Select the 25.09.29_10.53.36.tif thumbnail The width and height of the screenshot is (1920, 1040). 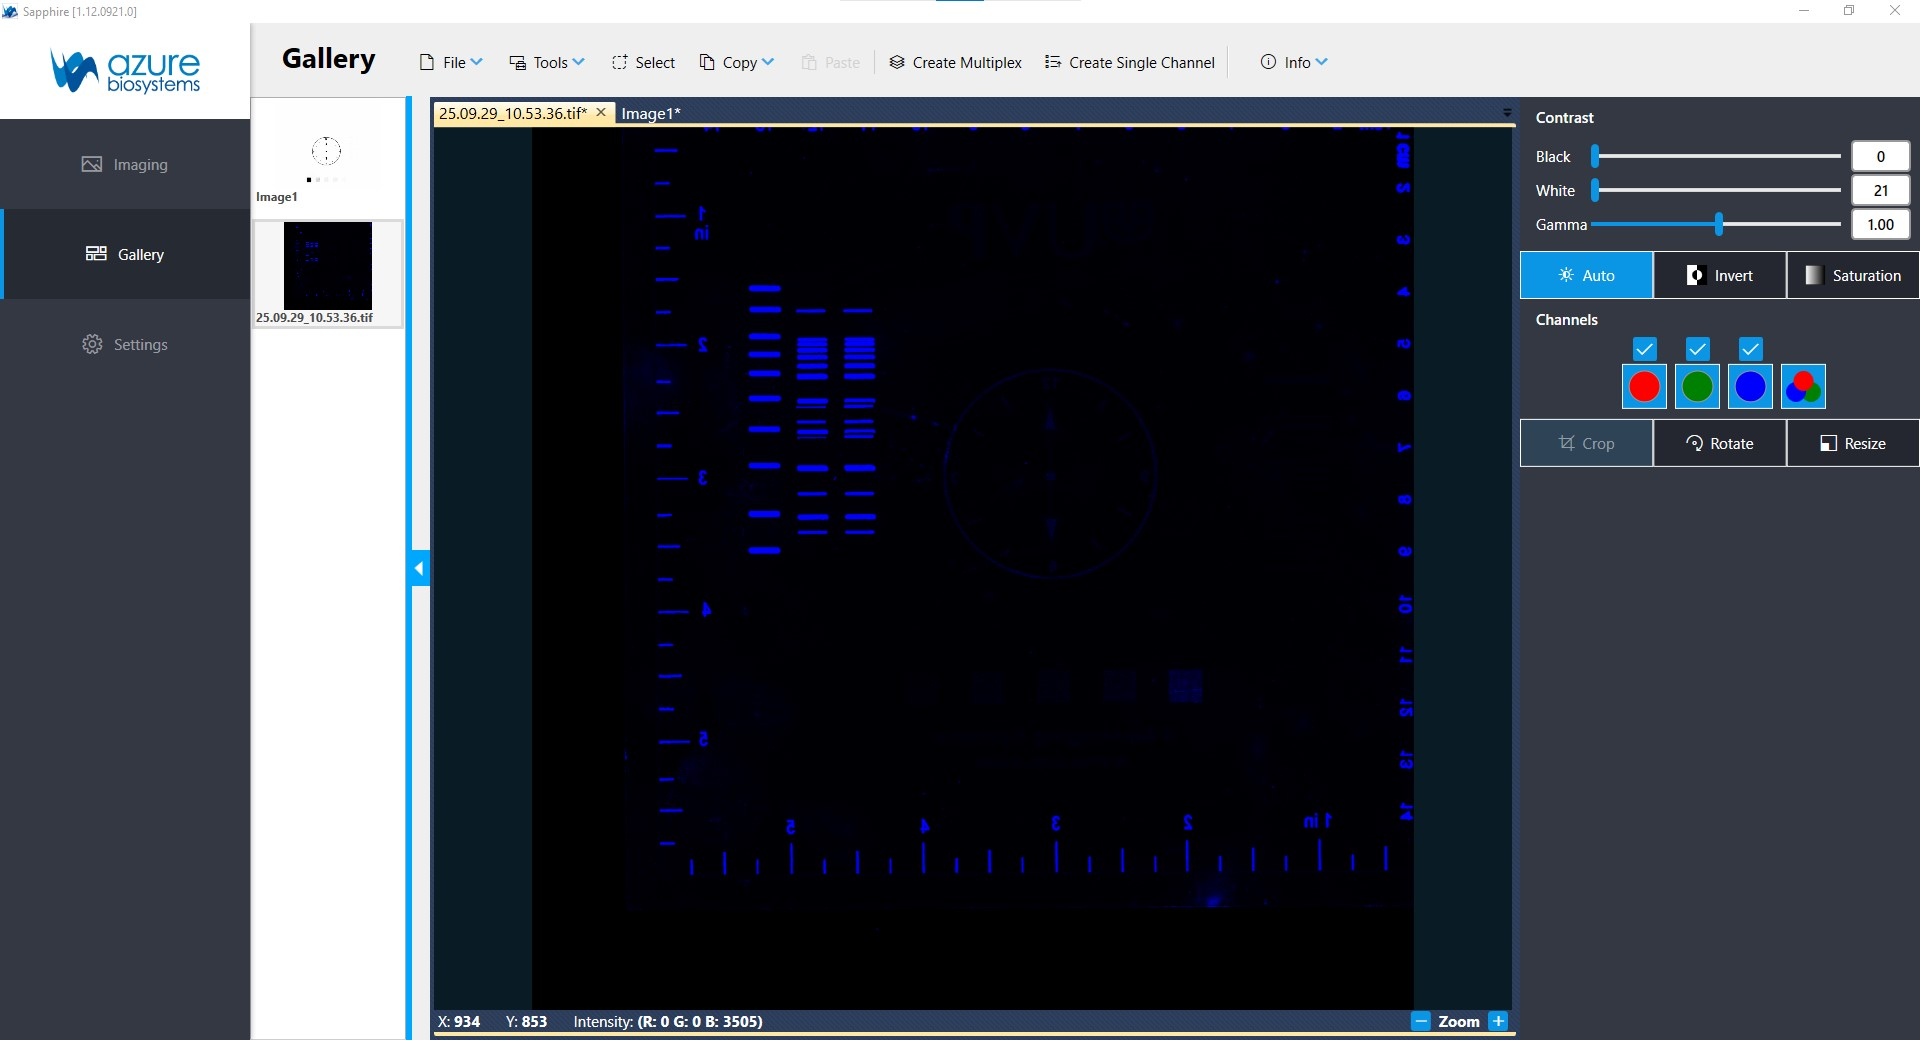pos(328,268)
